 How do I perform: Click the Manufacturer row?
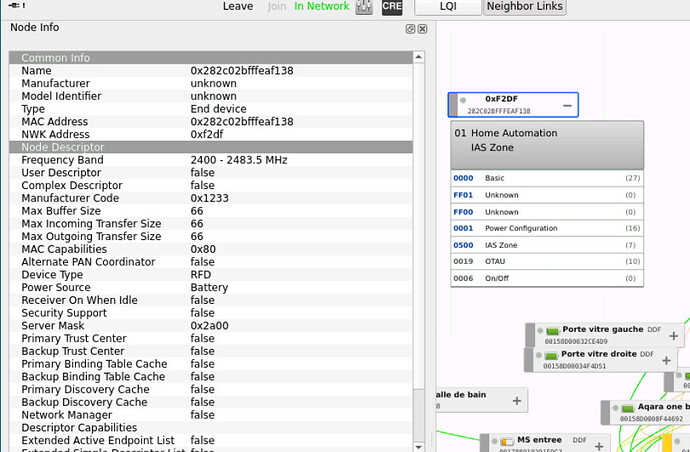[x=211, y=84]
